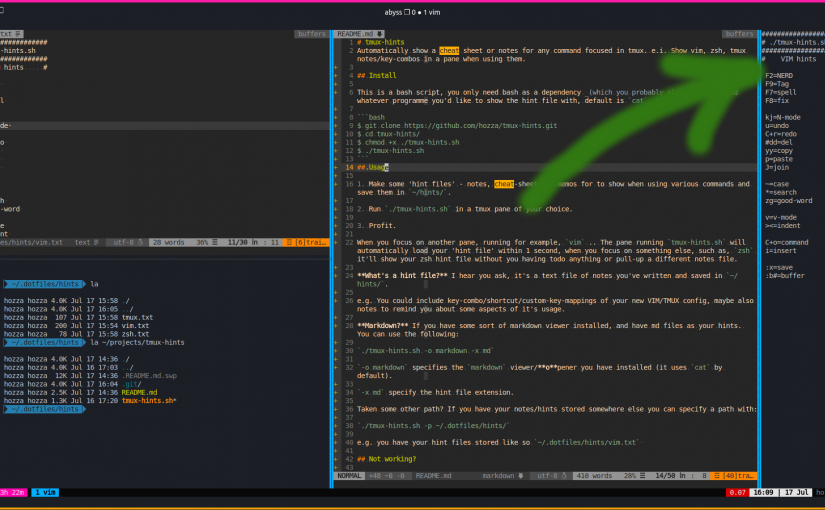The image size is (825, 510).
Task: Click the '## Install' heading
Action: (377, 76)
